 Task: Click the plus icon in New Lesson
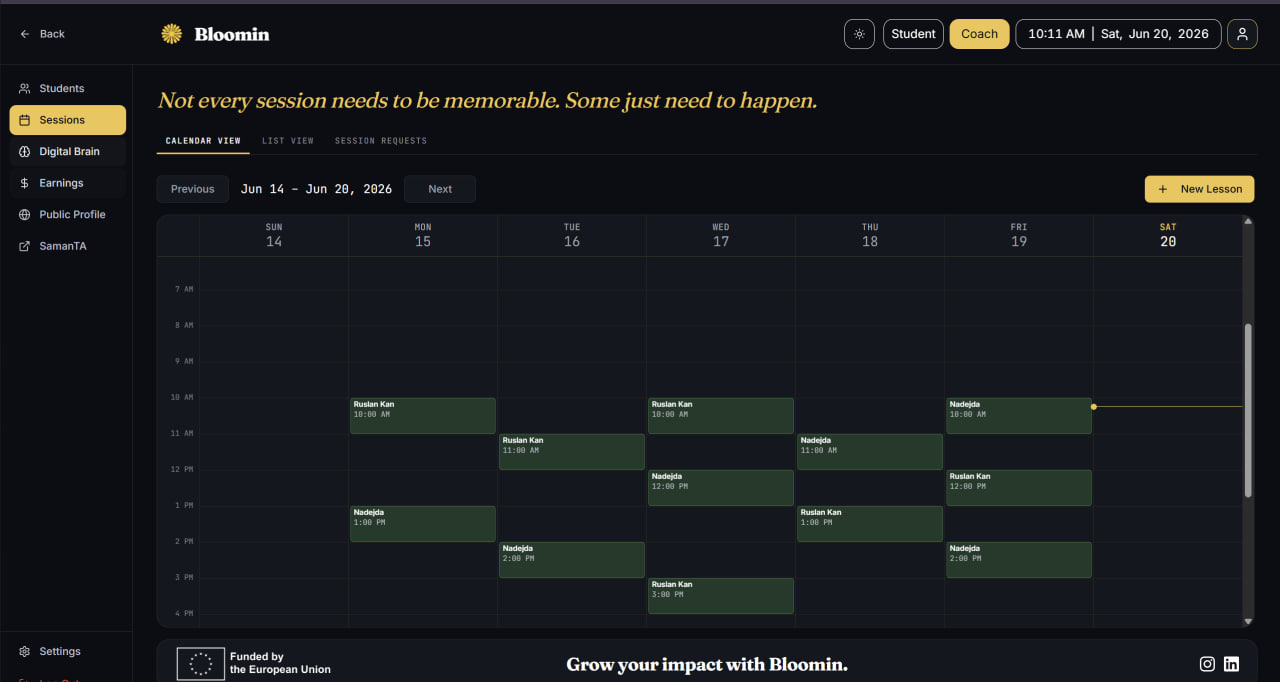click(x=1162, y=189)
